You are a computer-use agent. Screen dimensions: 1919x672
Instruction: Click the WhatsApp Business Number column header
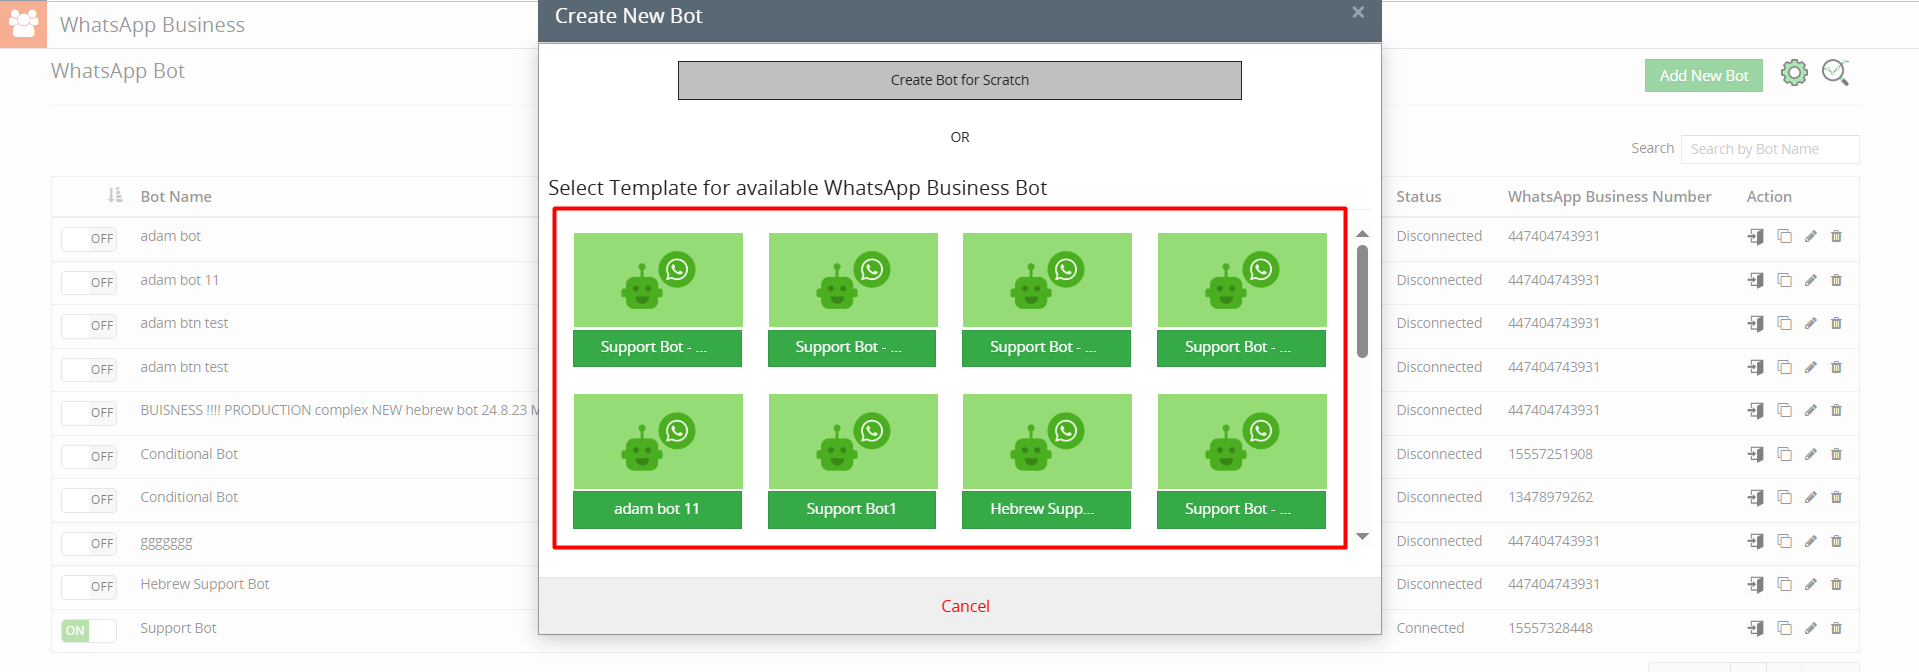[x=1610, y=197]
